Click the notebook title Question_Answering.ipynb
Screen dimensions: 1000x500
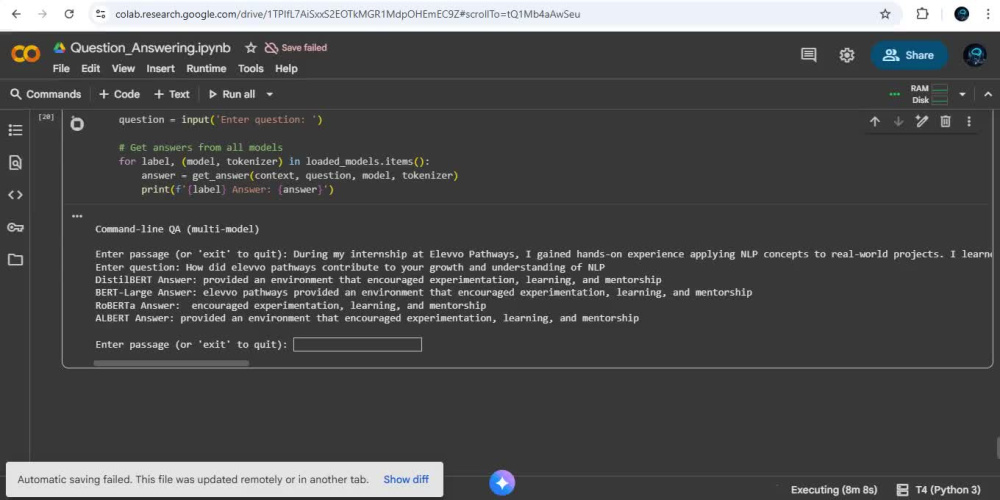pos(151,48)
